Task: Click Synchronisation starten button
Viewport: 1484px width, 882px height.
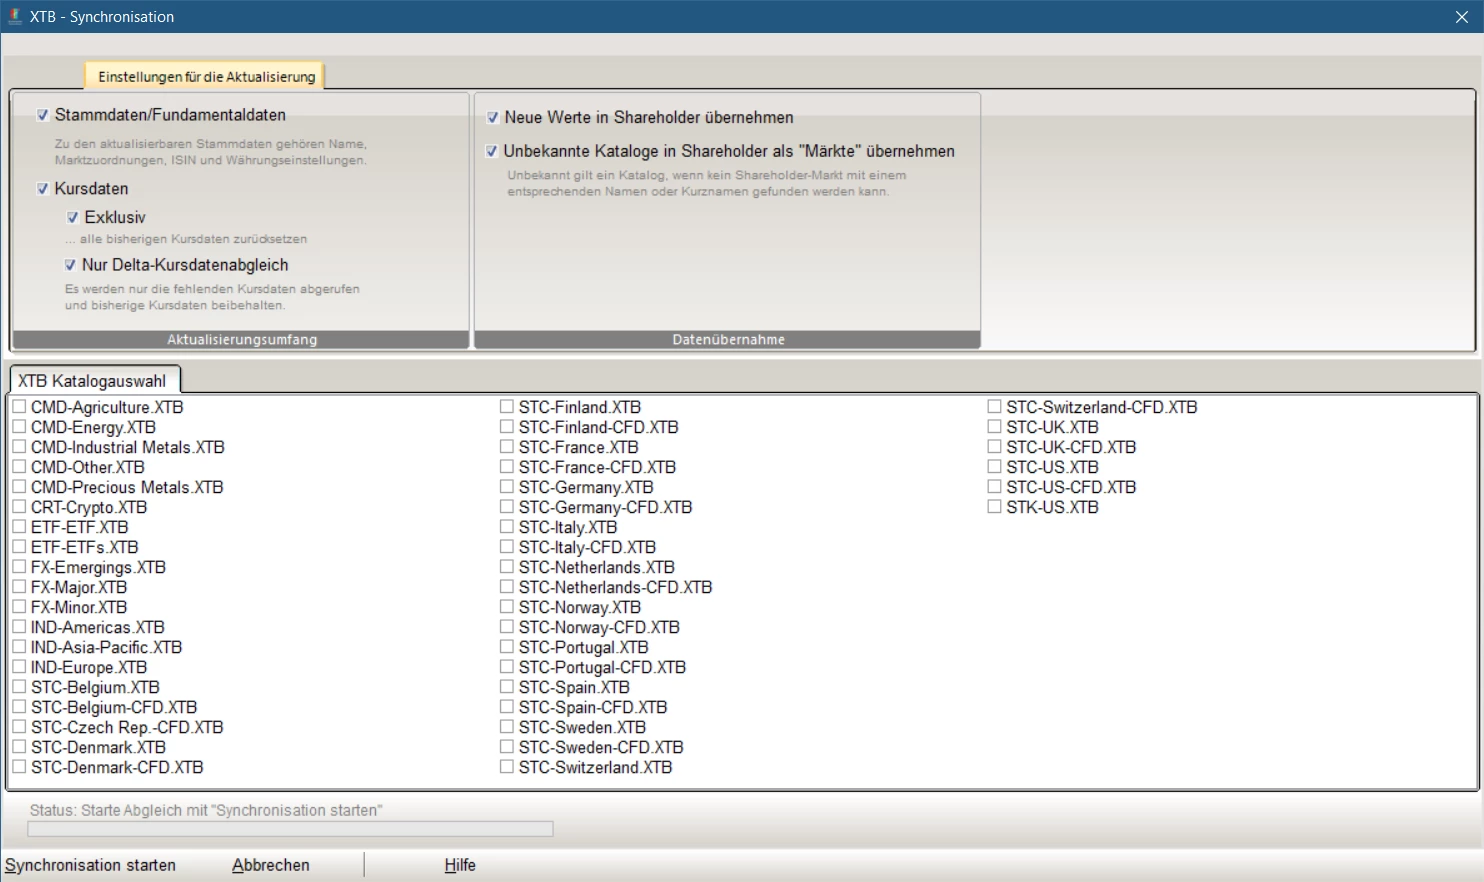Action: click(90, 865)
